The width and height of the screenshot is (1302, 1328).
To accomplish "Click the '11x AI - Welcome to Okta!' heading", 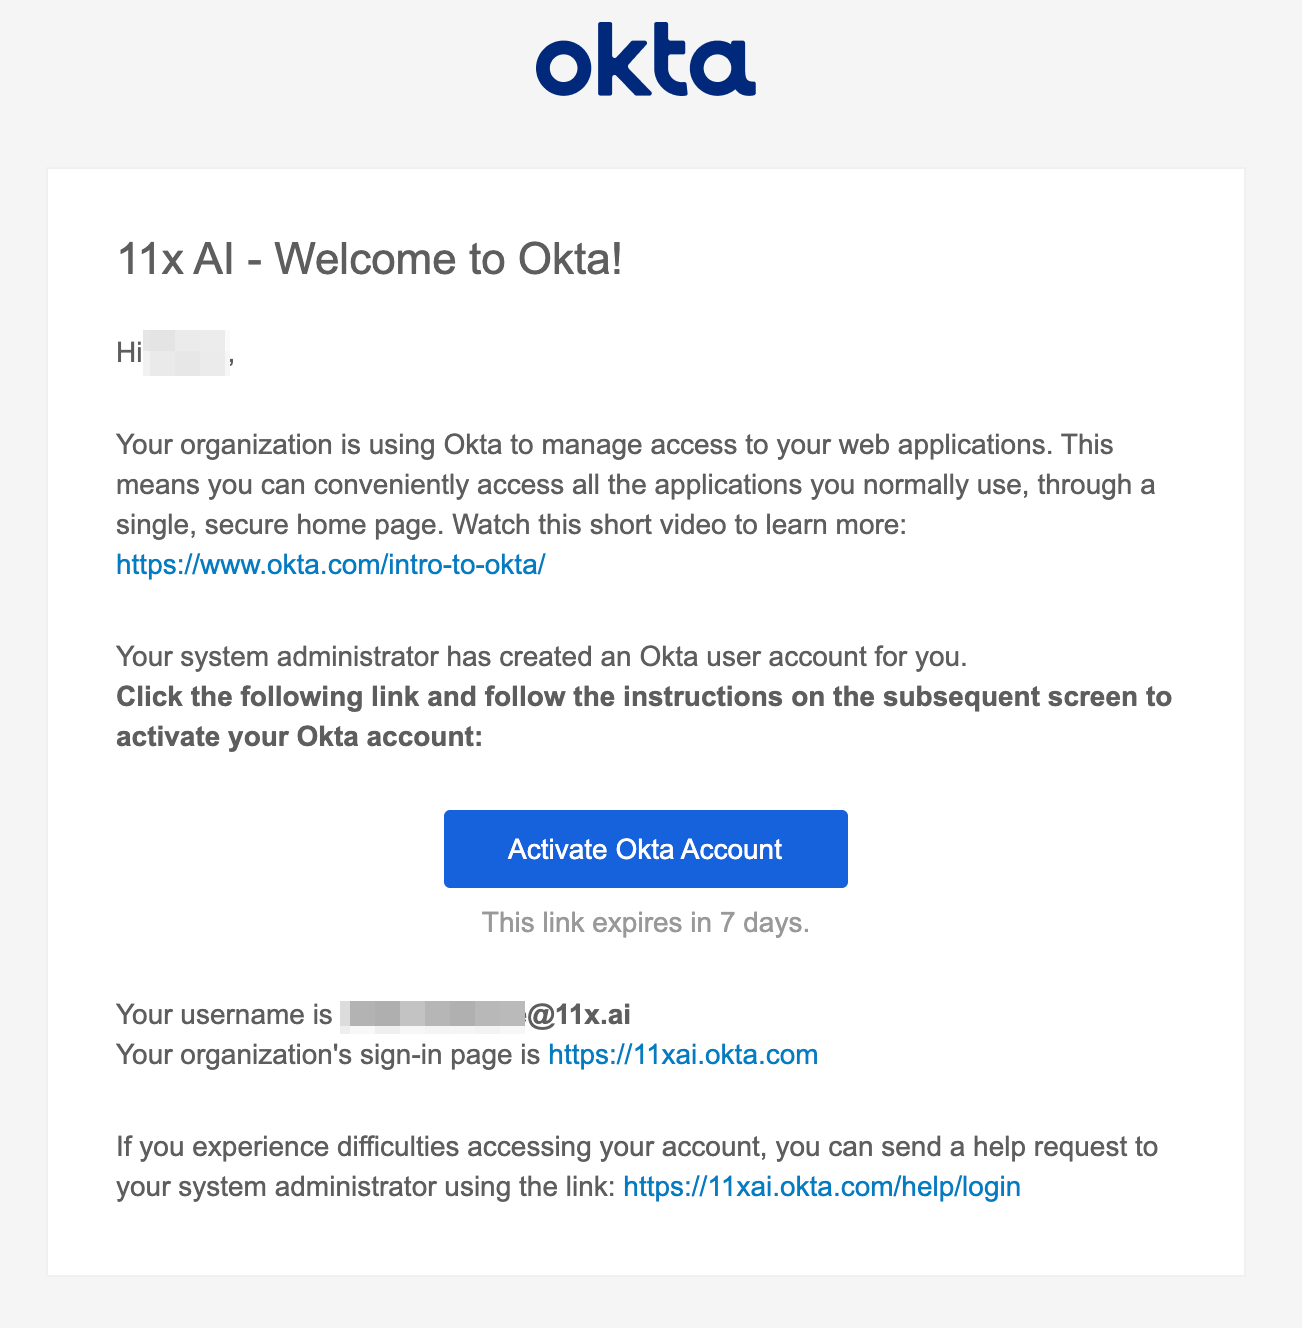I will point(370,260).
